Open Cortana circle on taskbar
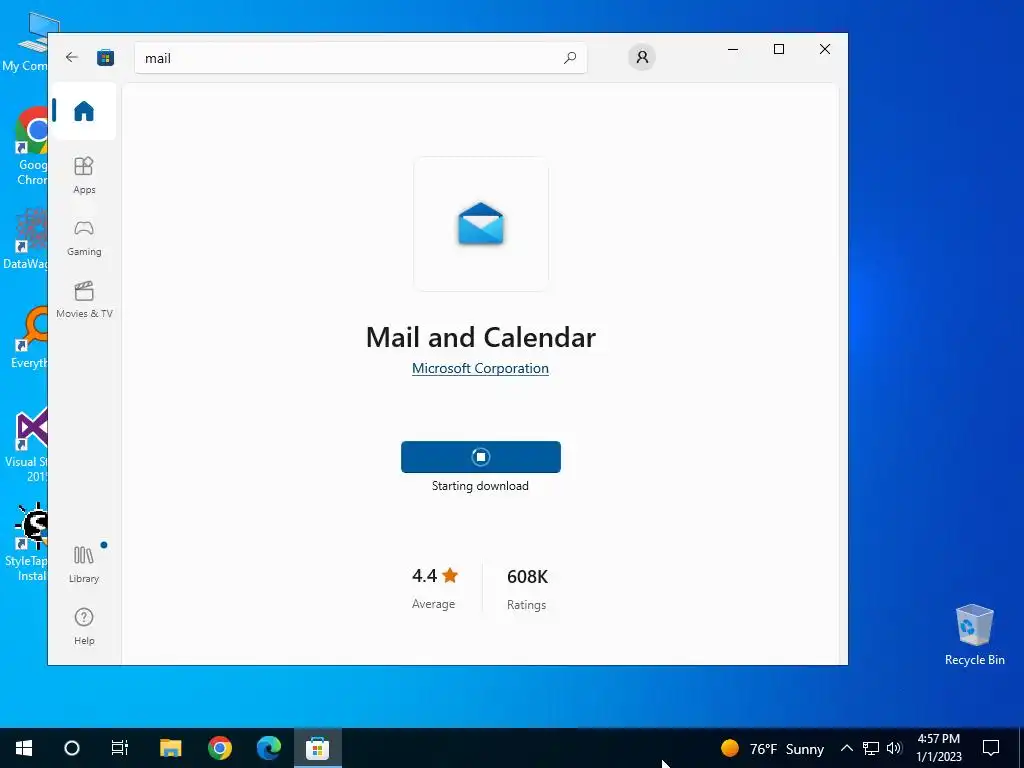Image resolution: width=1024 pixels, height=768 pixels. (x=72, y=748)
